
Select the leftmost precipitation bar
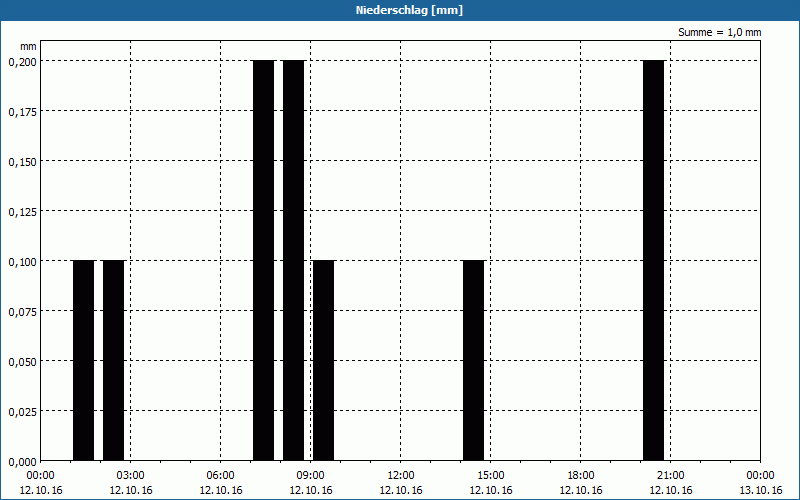pos(83,360)
